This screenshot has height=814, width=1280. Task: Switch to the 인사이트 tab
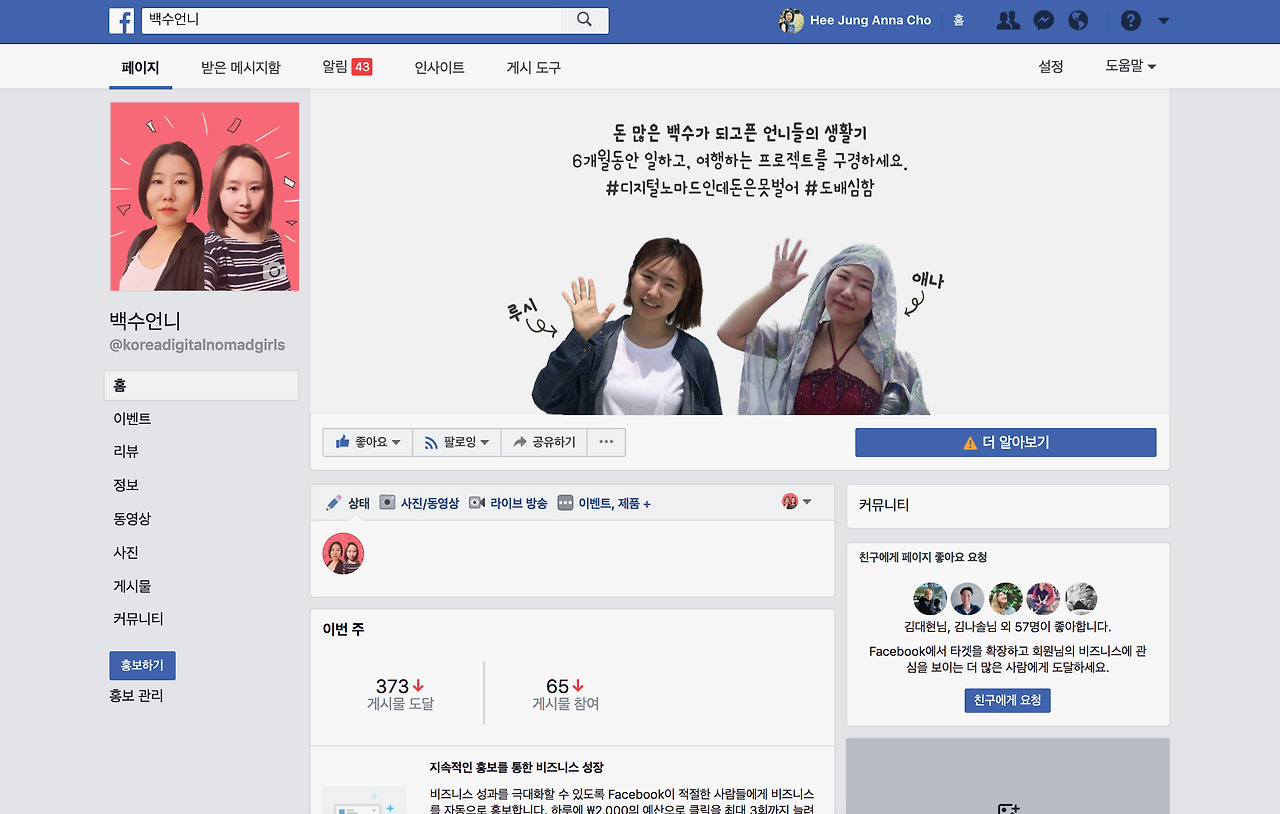(x=438, y=66)
